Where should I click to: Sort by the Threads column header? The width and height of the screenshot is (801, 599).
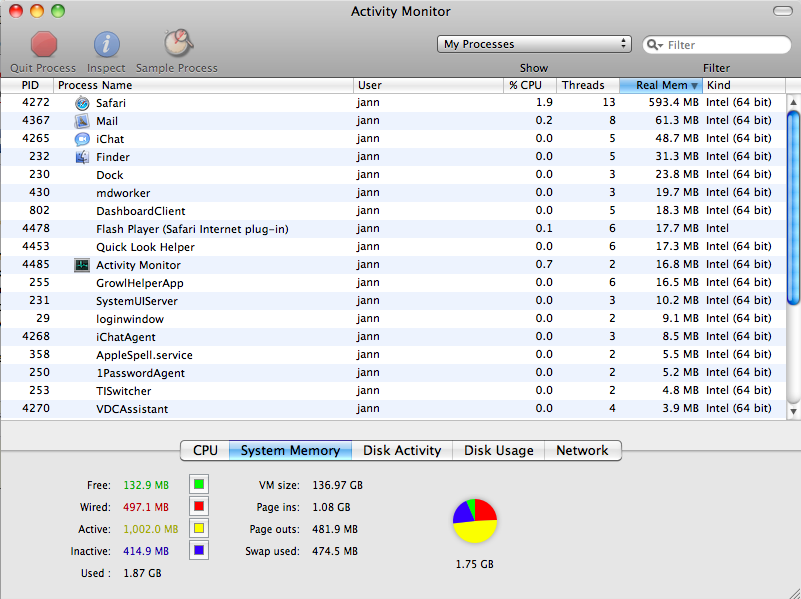pos(588,85)
